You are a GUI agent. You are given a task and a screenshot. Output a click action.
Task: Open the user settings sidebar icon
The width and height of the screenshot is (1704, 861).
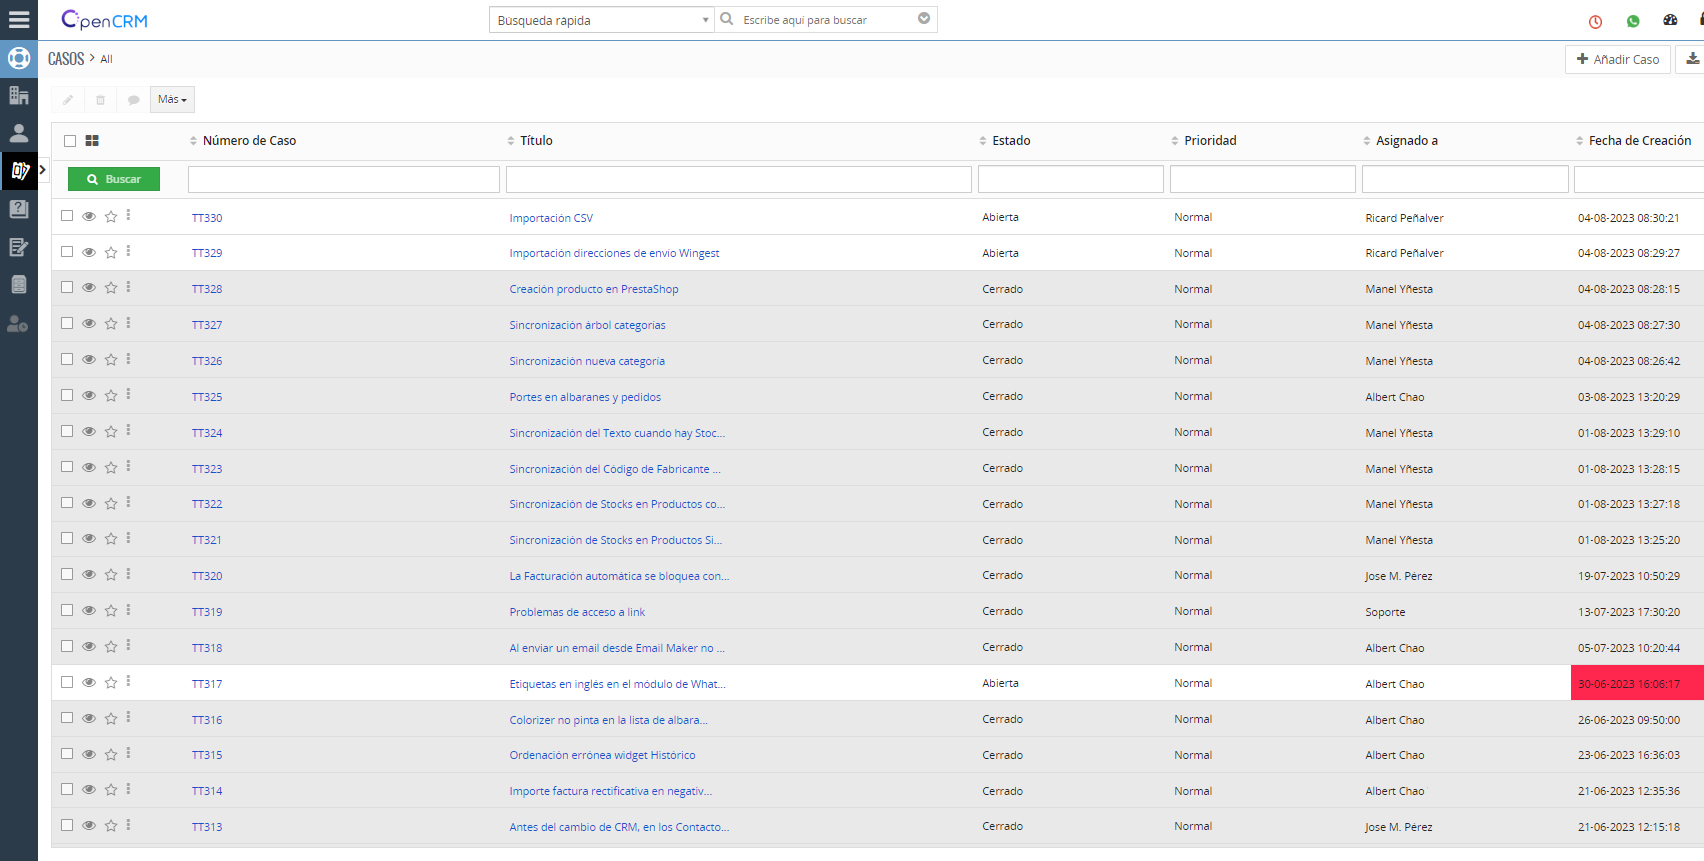19,323
